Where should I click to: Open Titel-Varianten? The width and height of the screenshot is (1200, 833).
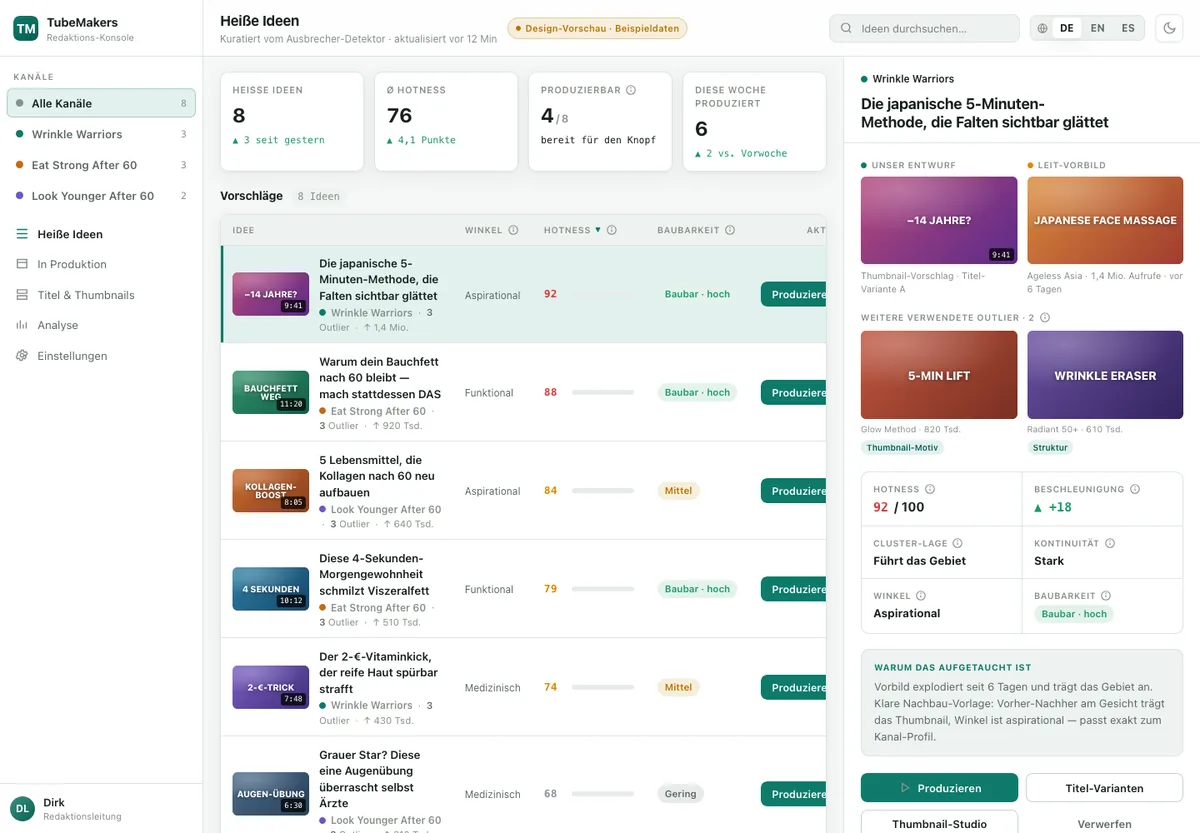(x=1104, y=788)
